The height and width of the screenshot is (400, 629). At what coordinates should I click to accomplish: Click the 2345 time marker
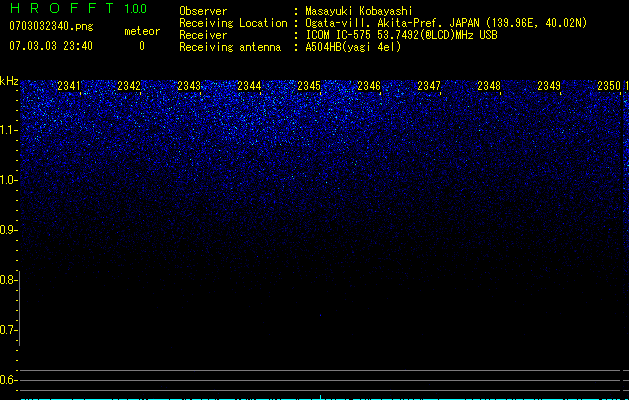[x=309, y=86]
